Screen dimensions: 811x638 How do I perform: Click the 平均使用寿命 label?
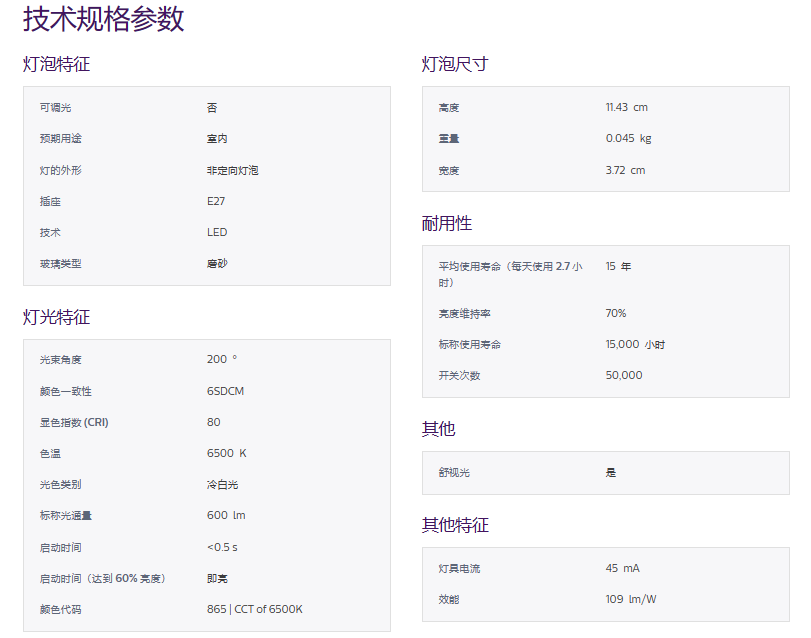[510, 274]
